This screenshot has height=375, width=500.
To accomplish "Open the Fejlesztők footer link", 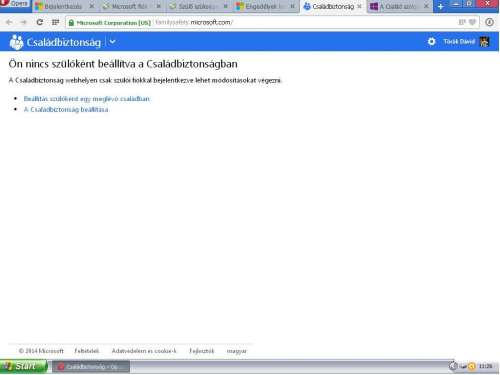I will click(202, 351).
